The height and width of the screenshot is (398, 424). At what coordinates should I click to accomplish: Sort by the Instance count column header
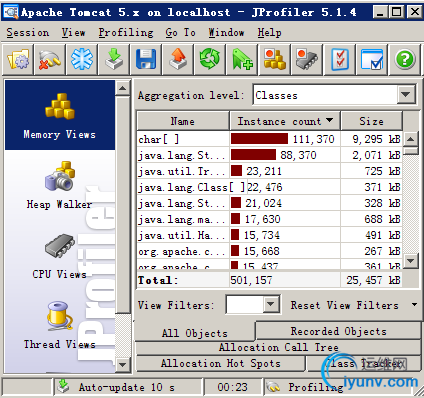[285, 121]
